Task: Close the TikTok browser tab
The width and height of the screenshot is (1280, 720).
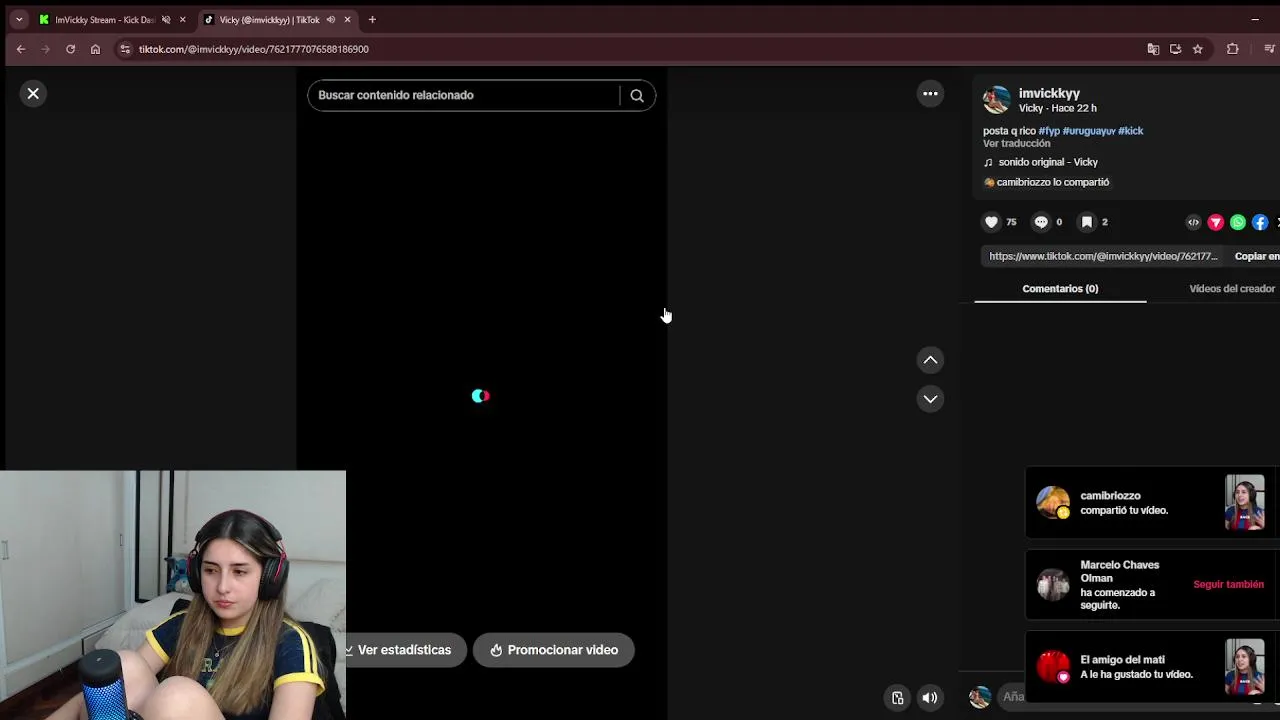Action: [x=348, y=19]
